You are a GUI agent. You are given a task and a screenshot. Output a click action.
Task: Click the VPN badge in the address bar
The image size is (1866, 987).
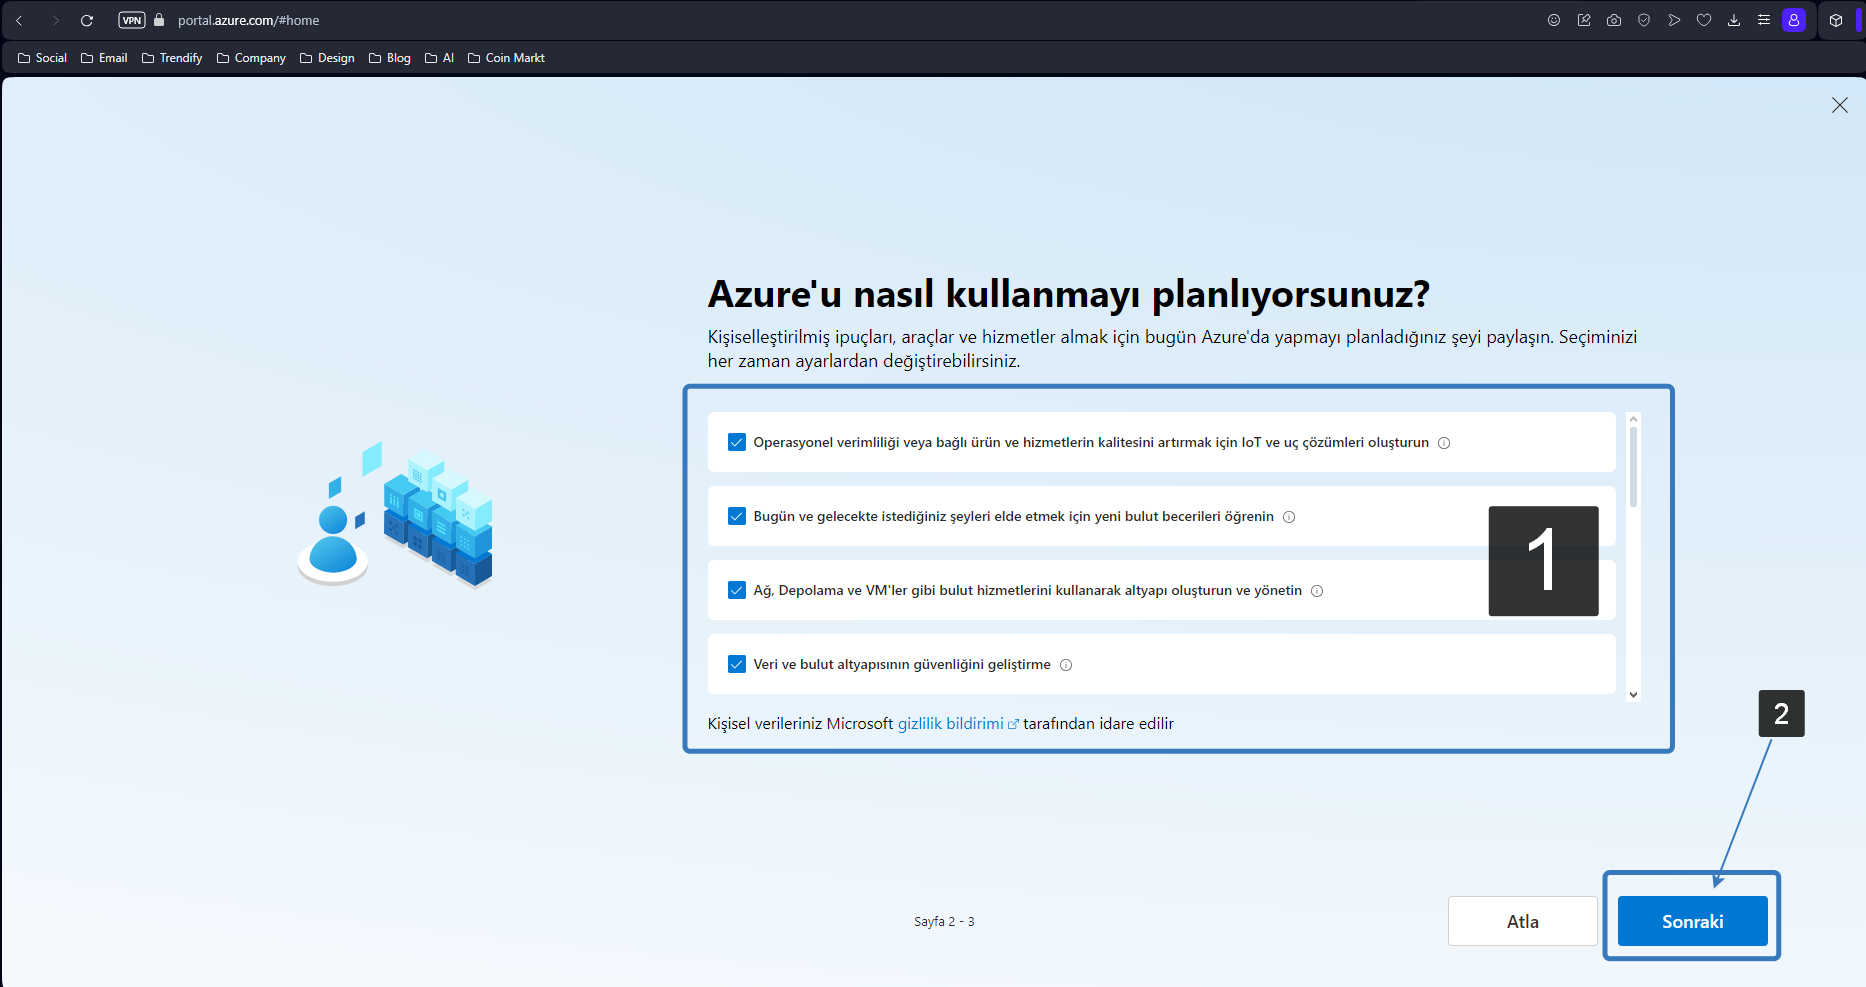[131, 19]
